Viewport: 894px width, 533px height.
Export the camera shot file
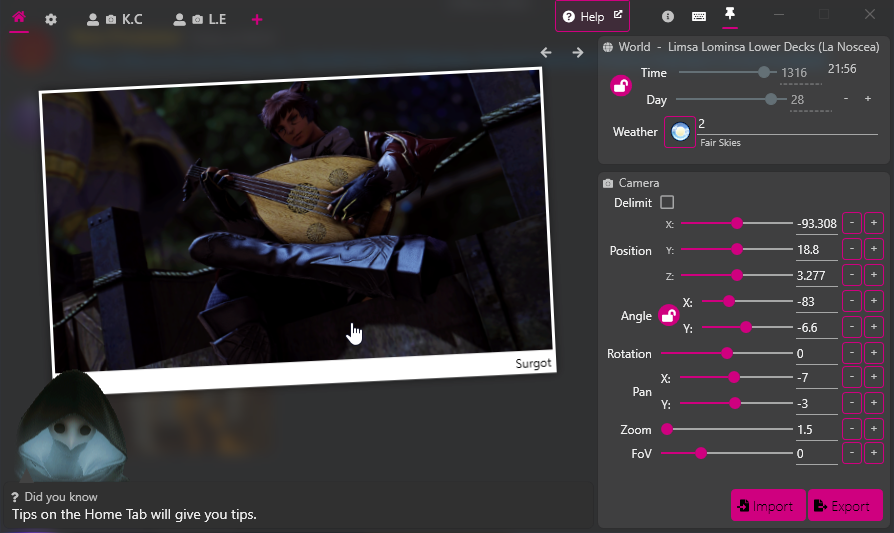tap(846, 505)
